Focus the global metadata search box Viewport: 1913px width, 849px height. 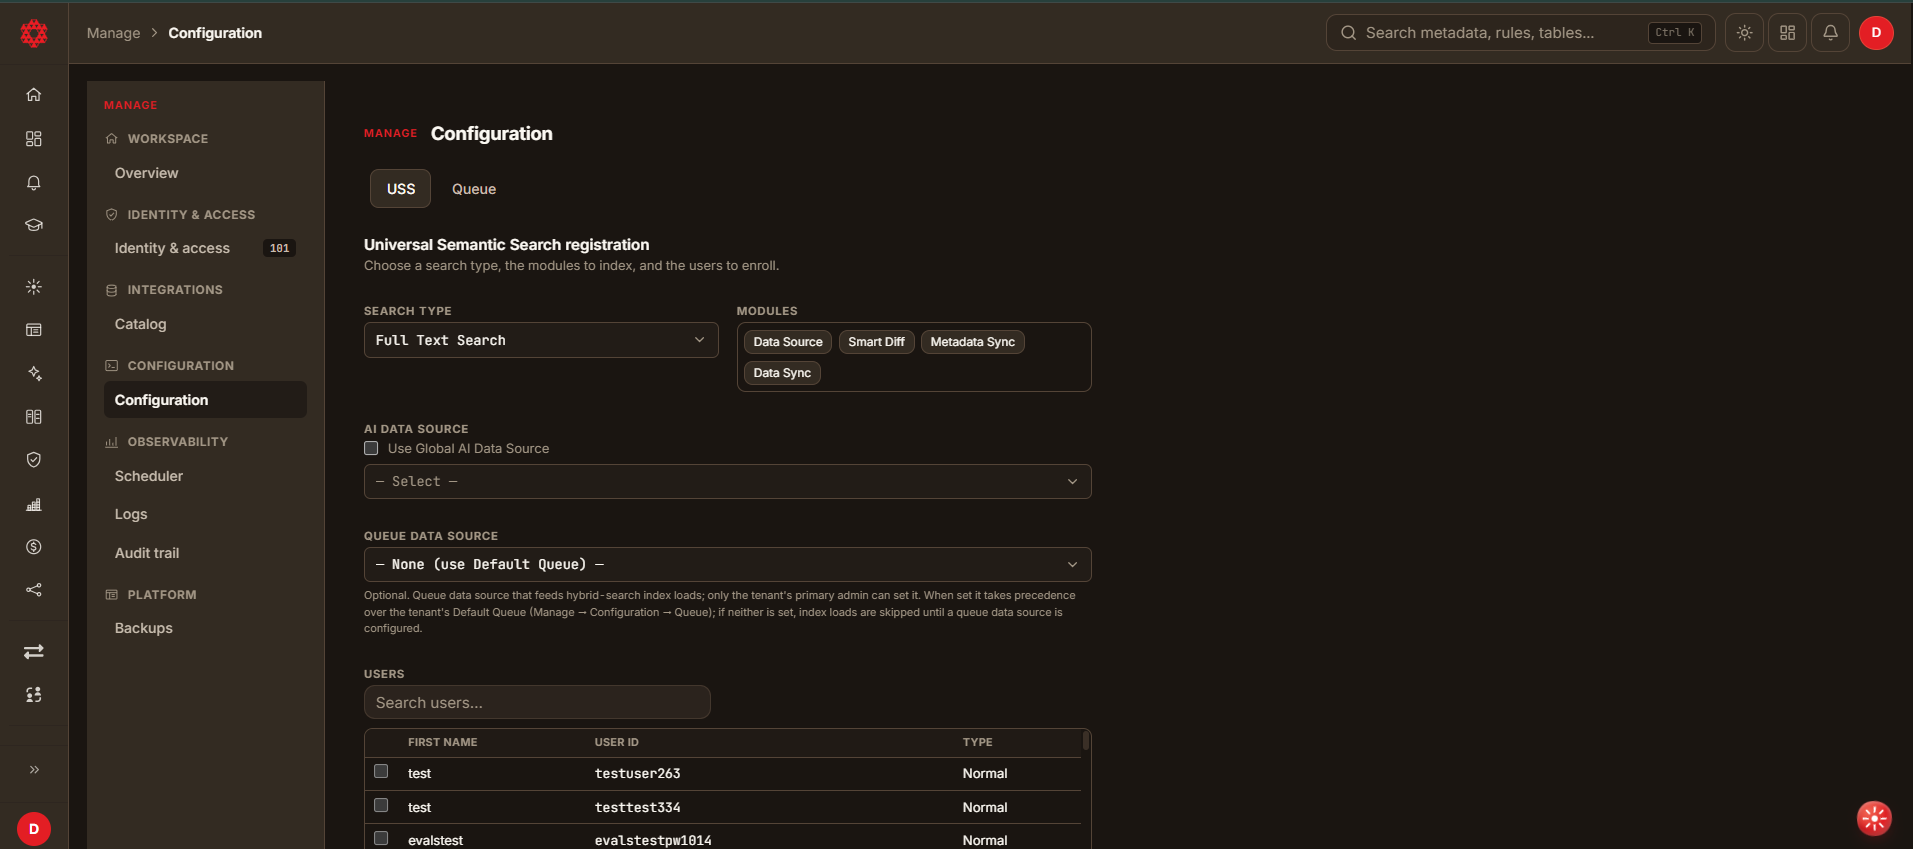(x=1520, y=33)
